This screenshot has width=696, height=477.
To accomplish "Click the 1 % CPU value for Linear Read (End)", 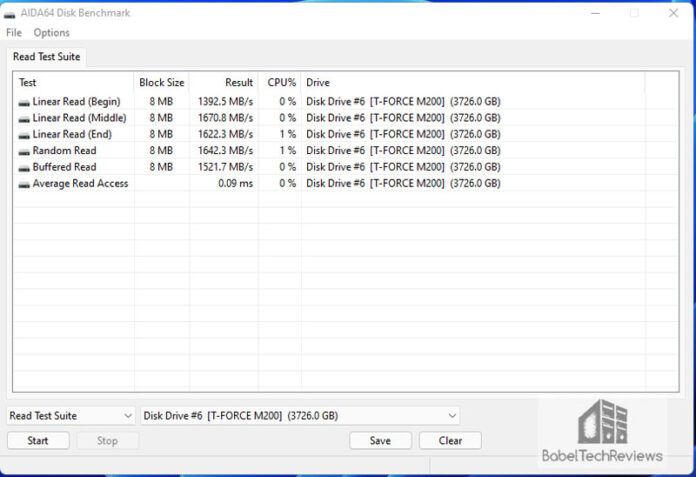I will click(x=288, y=134).
